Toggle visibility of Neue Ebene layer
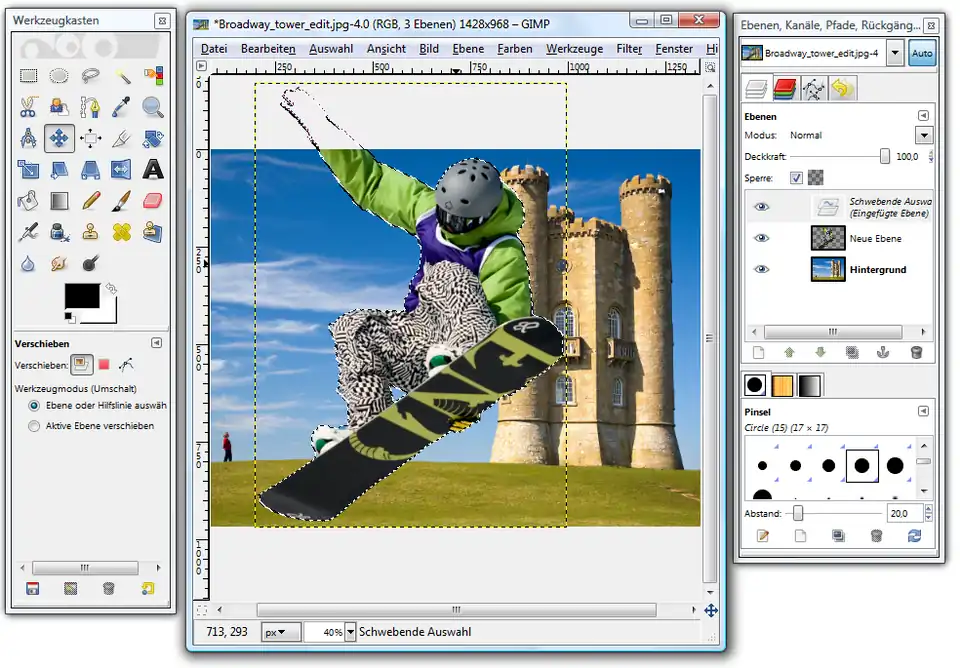 click(762, 238)
